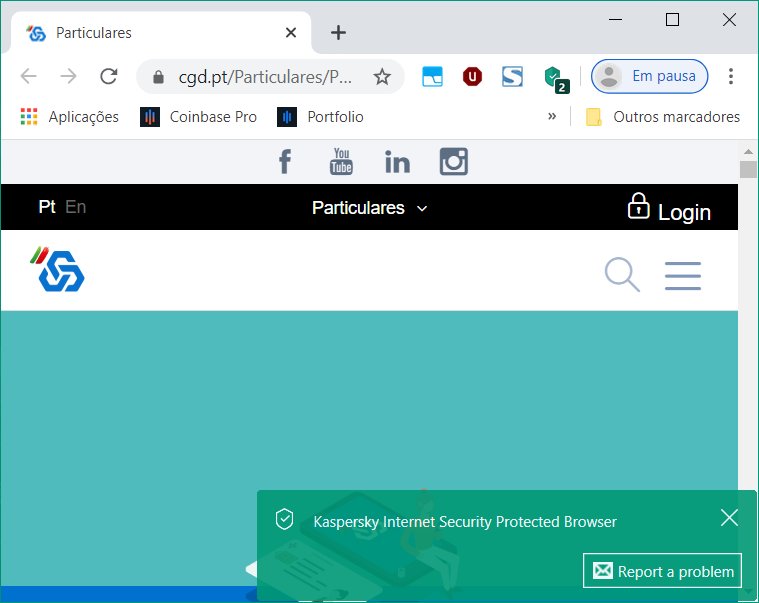This screenshot has height=603, width=759.
Task: Expand the Particulares segment dropdown
Action: pyautogui.click(x=370, y=208)
